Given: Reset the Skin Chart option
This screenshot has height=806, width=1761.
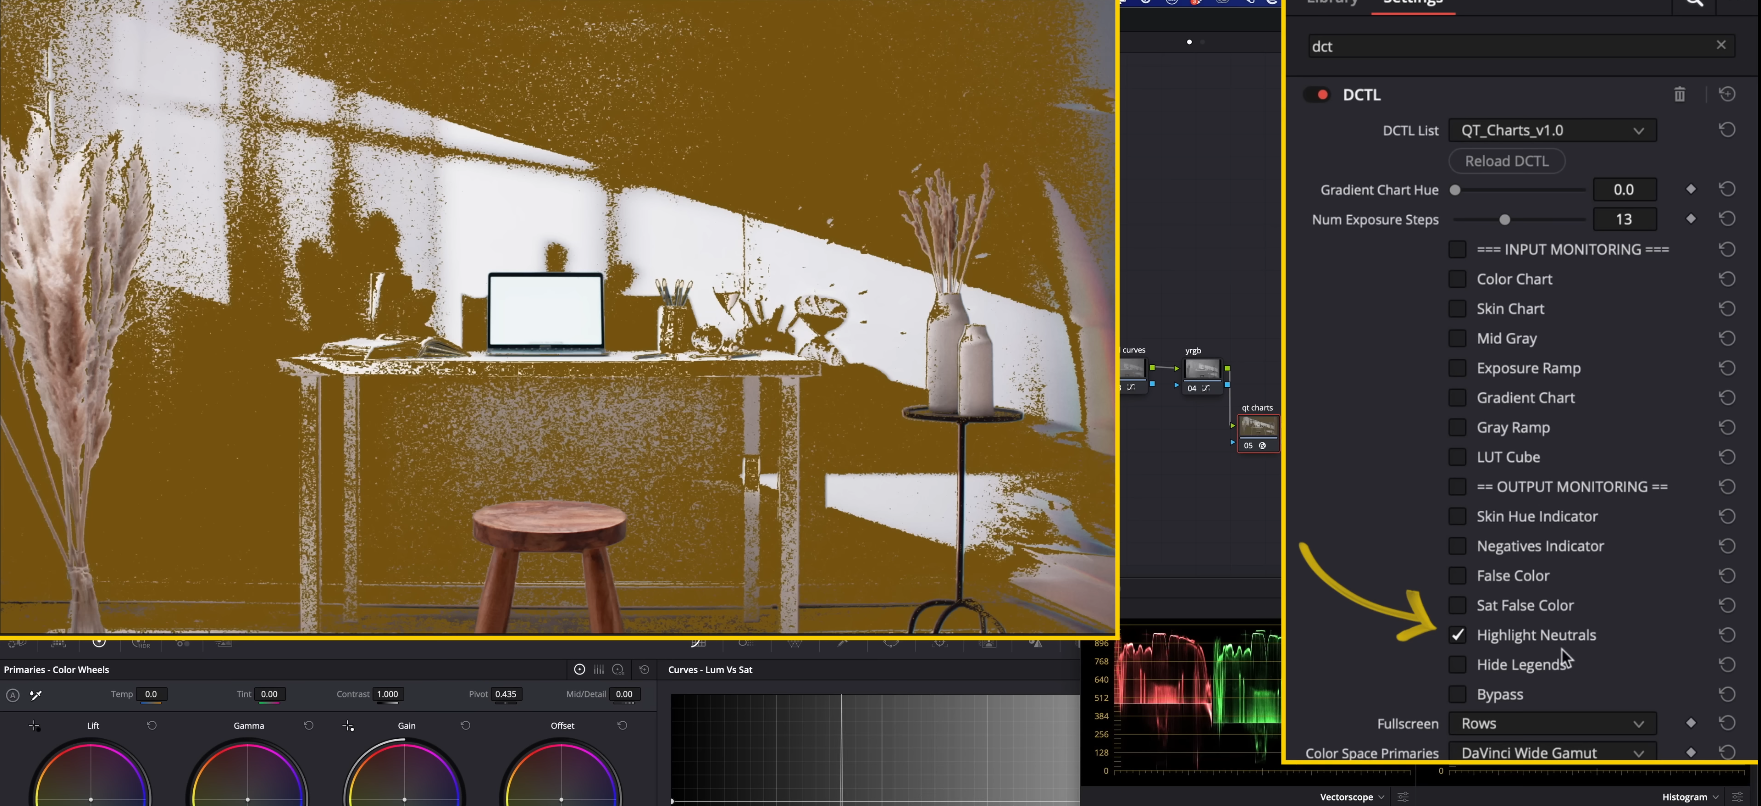Looking at the screenshot, I should click(1727, 308).
